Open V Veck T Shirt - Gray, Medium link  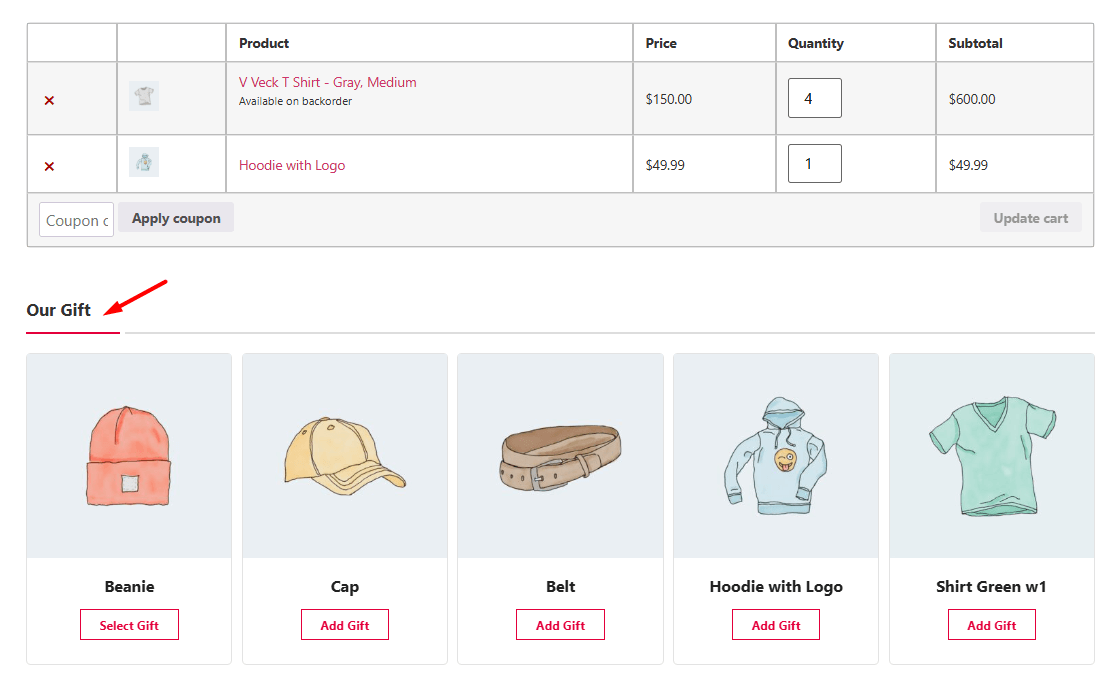pyautogui.click(x=327, y=83)
